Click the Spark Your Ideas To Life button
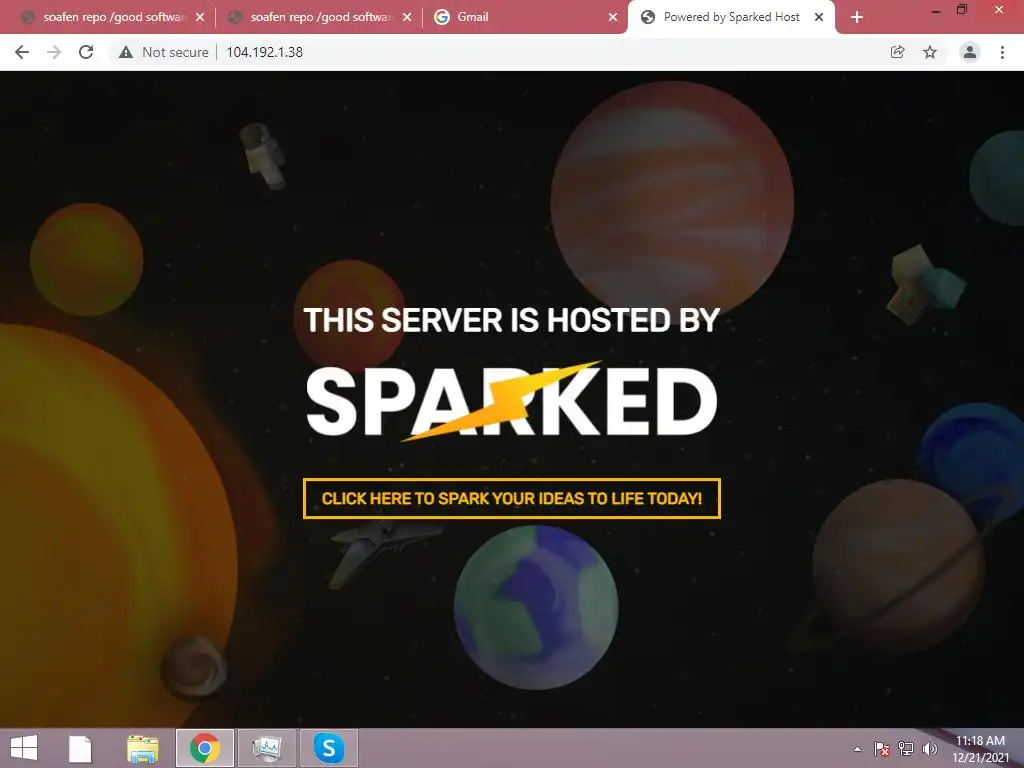 pyautogui.click(x=512, y=498)
